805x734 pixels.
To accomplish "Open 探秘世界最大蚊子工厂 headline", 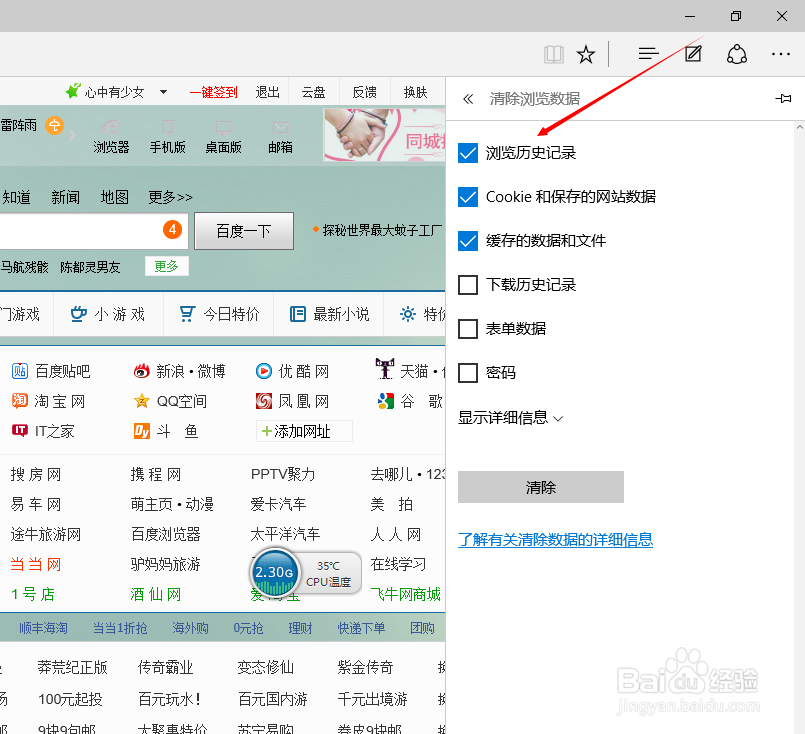I will pos(382,230).
